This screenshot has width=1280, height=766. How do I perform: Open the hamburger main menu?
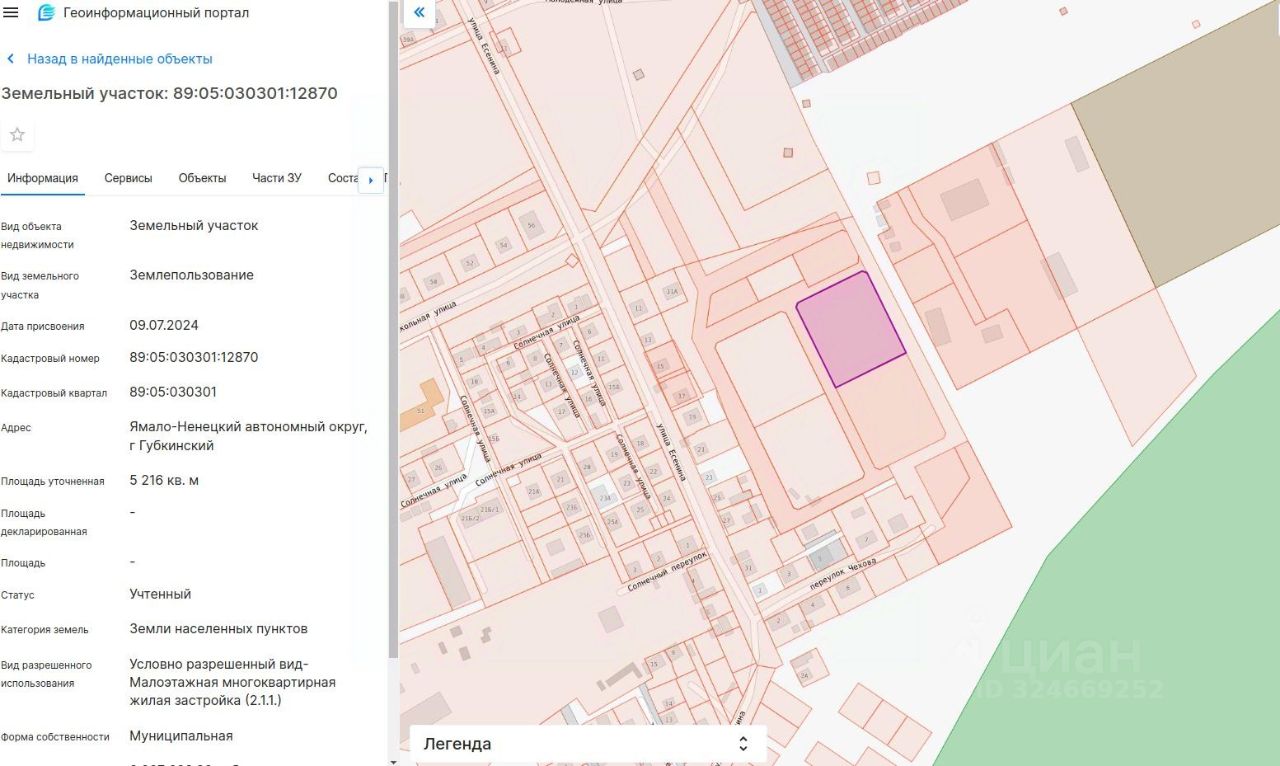(x=11, y=13)
